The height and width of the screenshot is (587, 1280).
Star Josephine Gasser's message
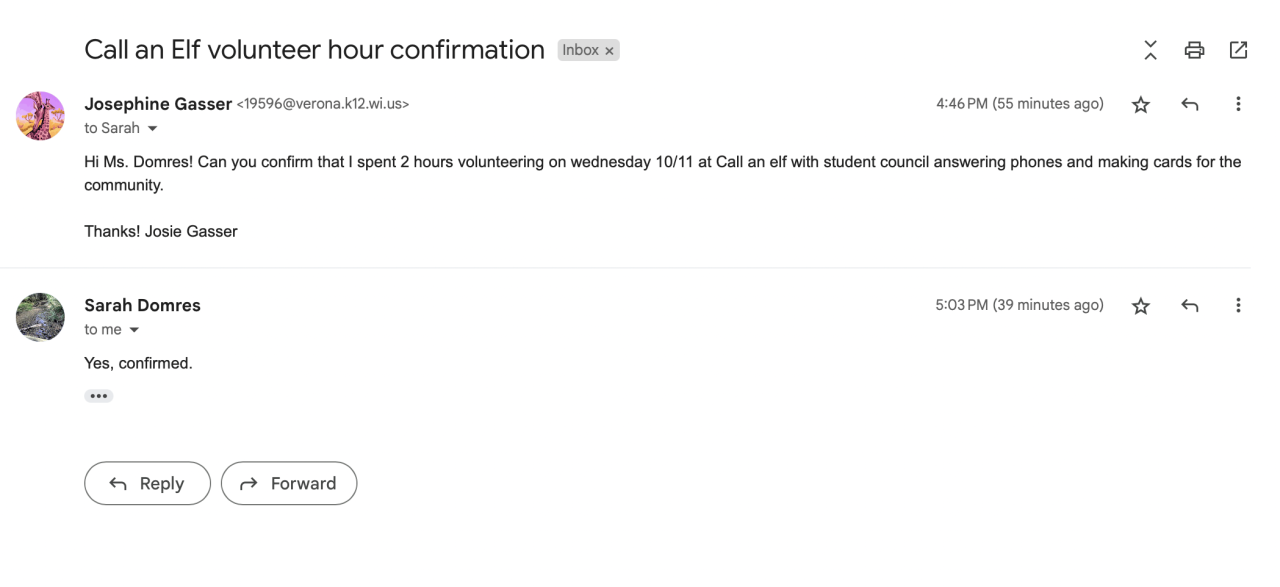(x=1140, y=105)
